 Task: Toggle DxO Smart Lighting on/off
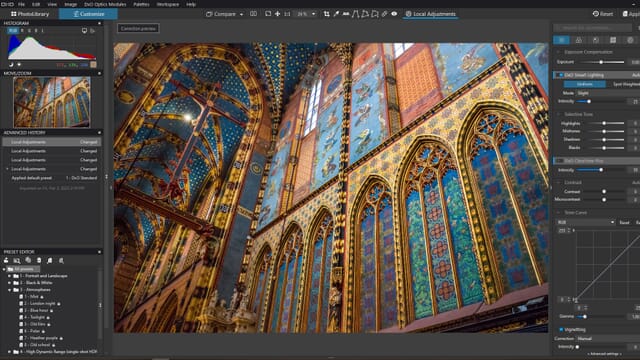pyautogui.click(x=560, y=75)
